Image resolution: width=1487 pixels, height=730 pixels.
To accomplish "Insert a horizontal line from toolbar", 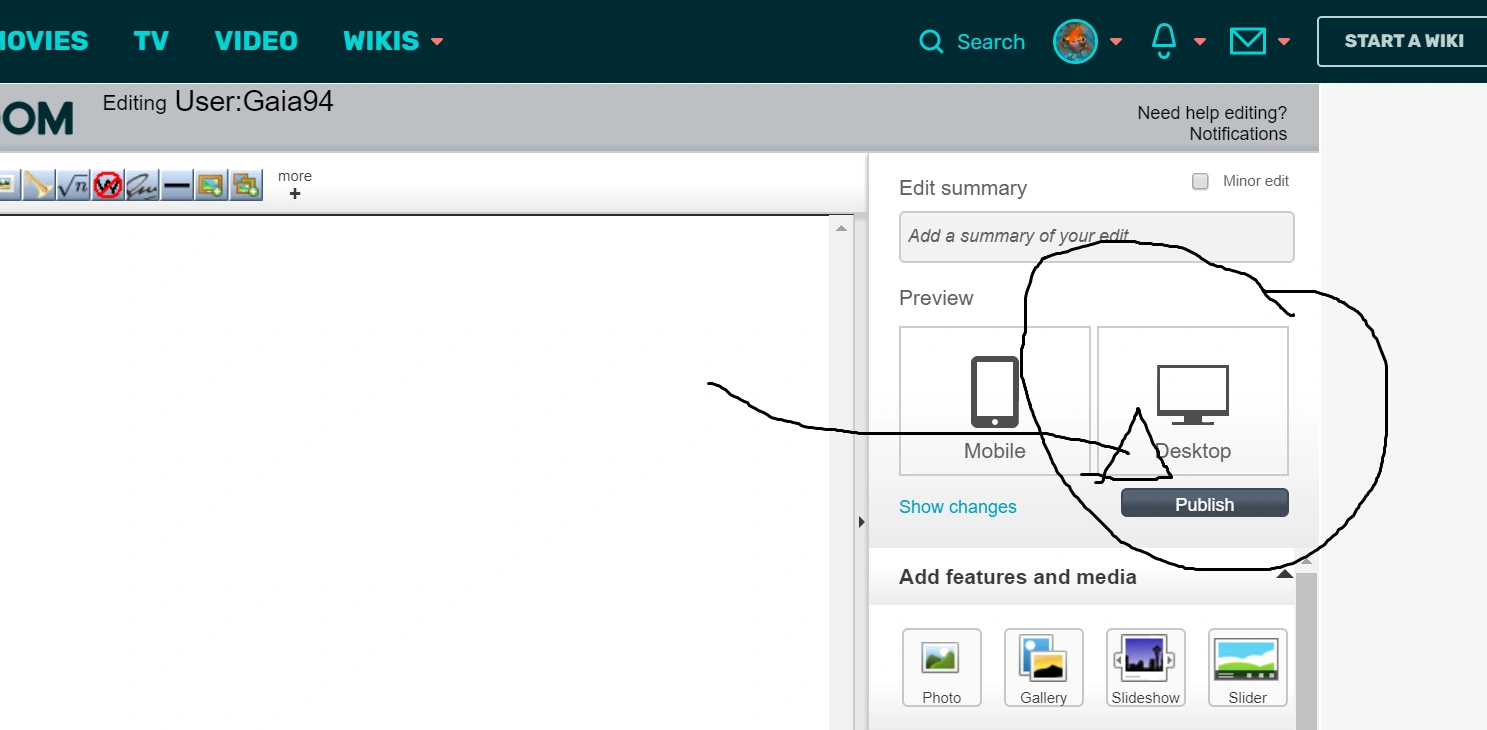I will pos(177,185).
